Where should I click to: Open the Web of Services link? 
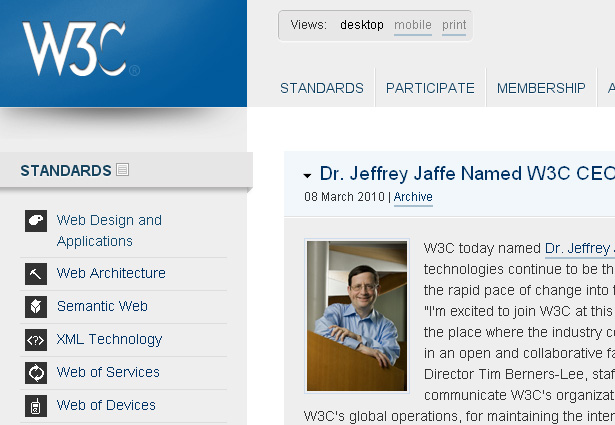click(108, 372)
